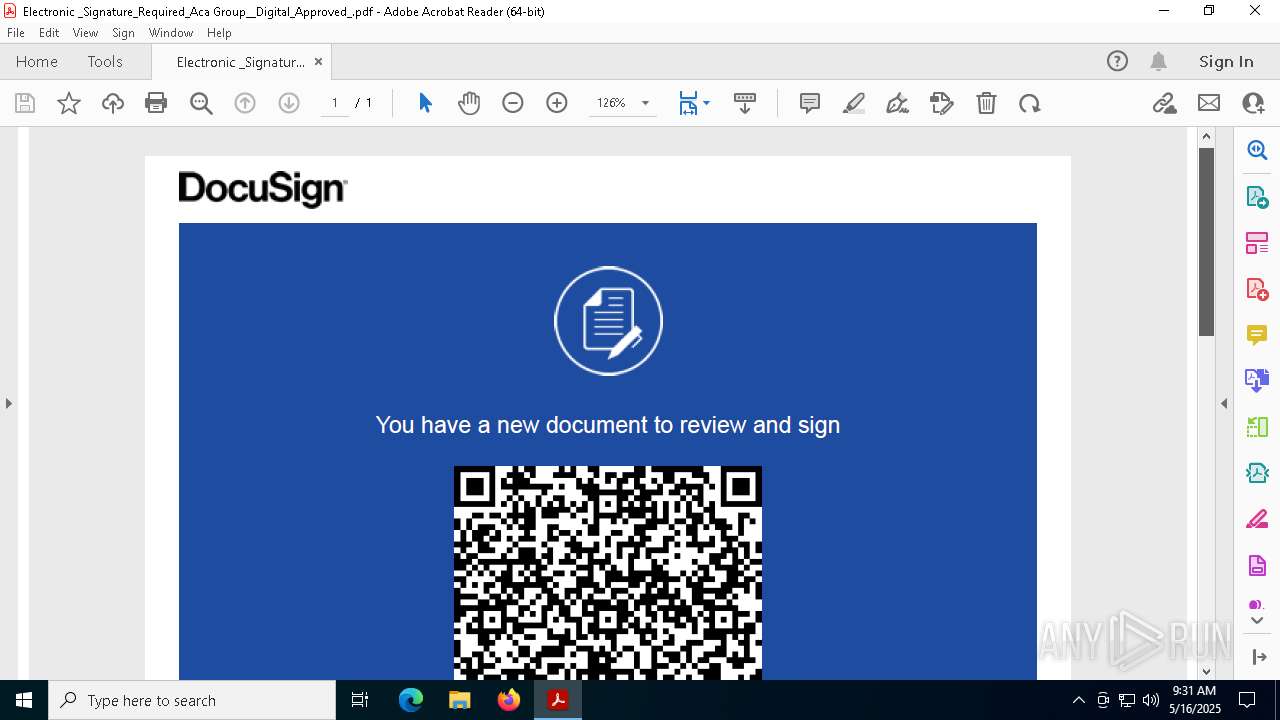Open the Help question mark icon
This screenshot has height=720, width=1280.
[1117, 62]
